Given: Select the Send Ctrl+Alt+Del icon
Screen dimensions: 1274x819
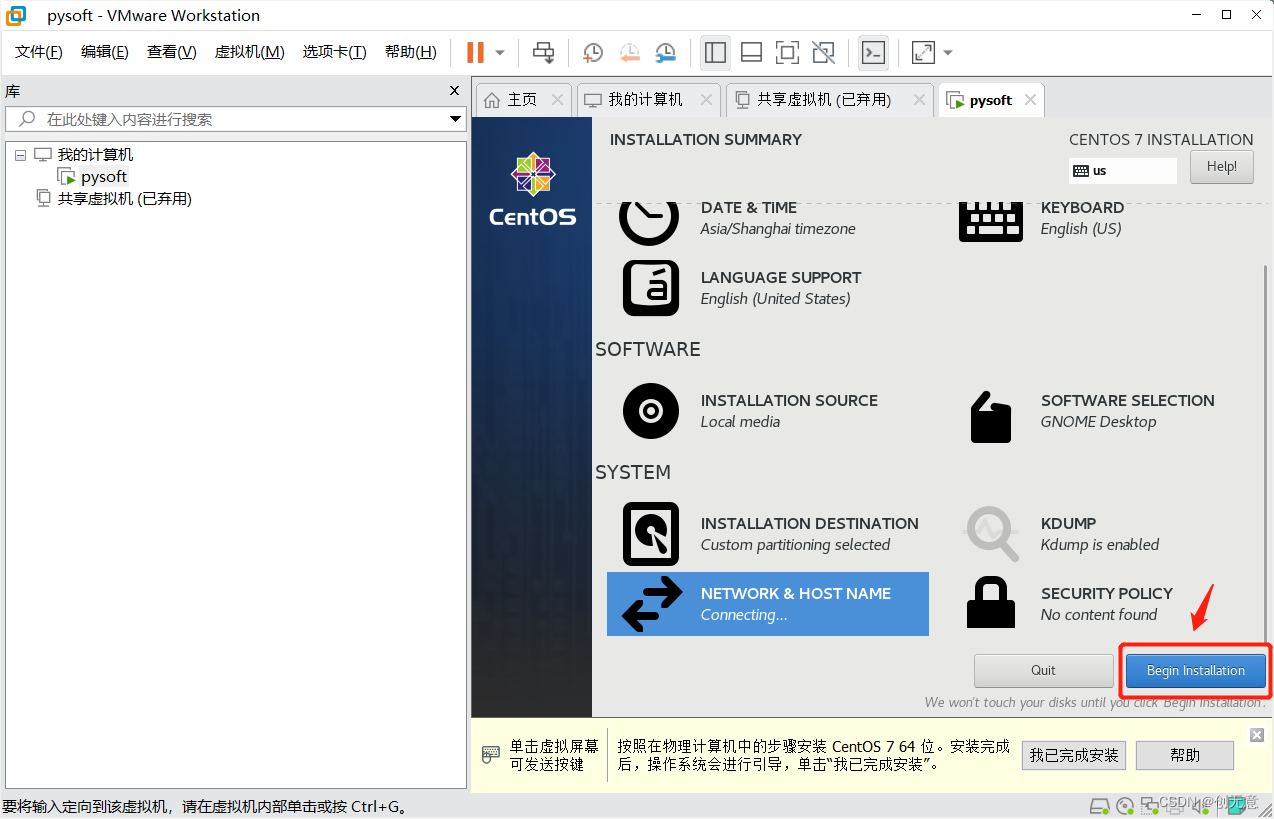Looking at the screenshot, I should tap(543, 52).
